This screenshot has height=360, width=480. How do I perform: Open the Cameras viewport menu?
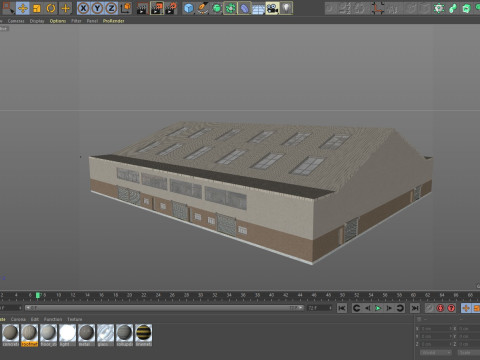(x=16, y=21)
